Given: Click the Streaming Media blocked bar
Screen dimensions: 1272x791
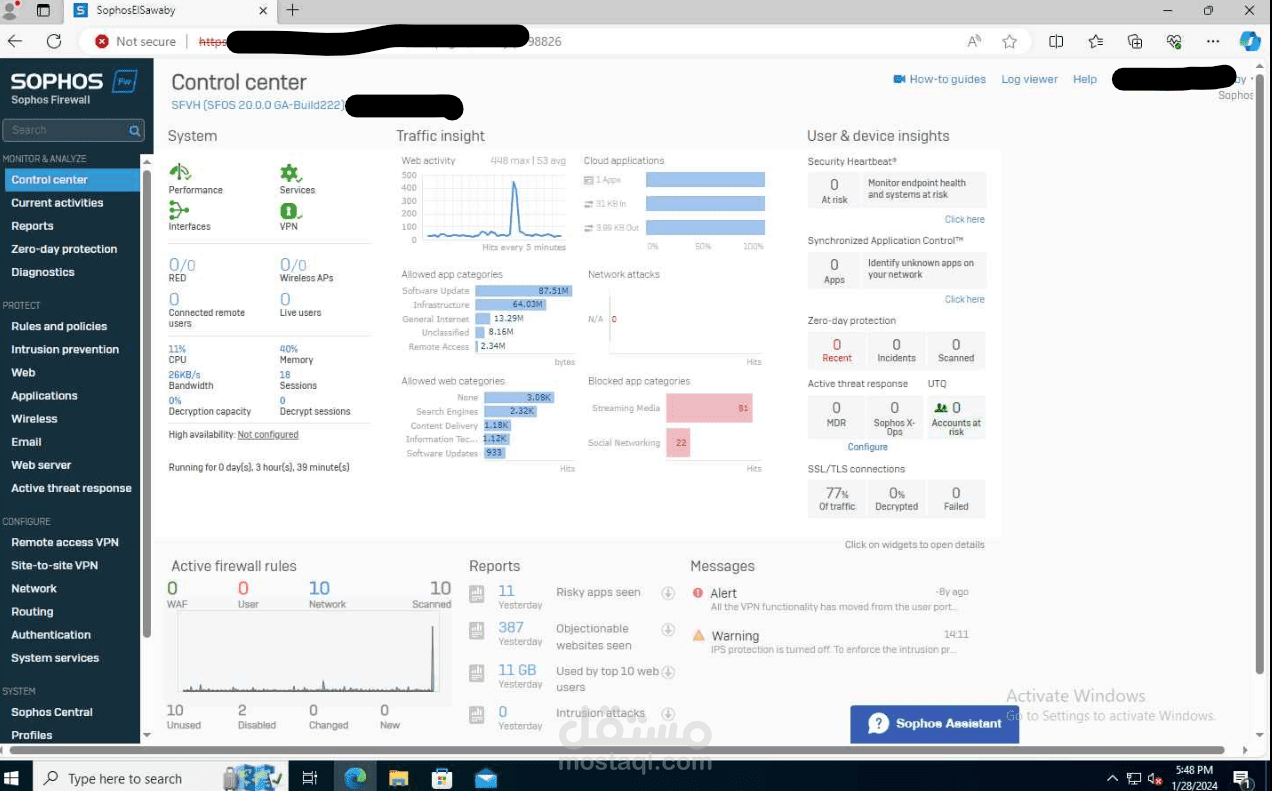Looking at the screenshot, I should coord(709,408).
